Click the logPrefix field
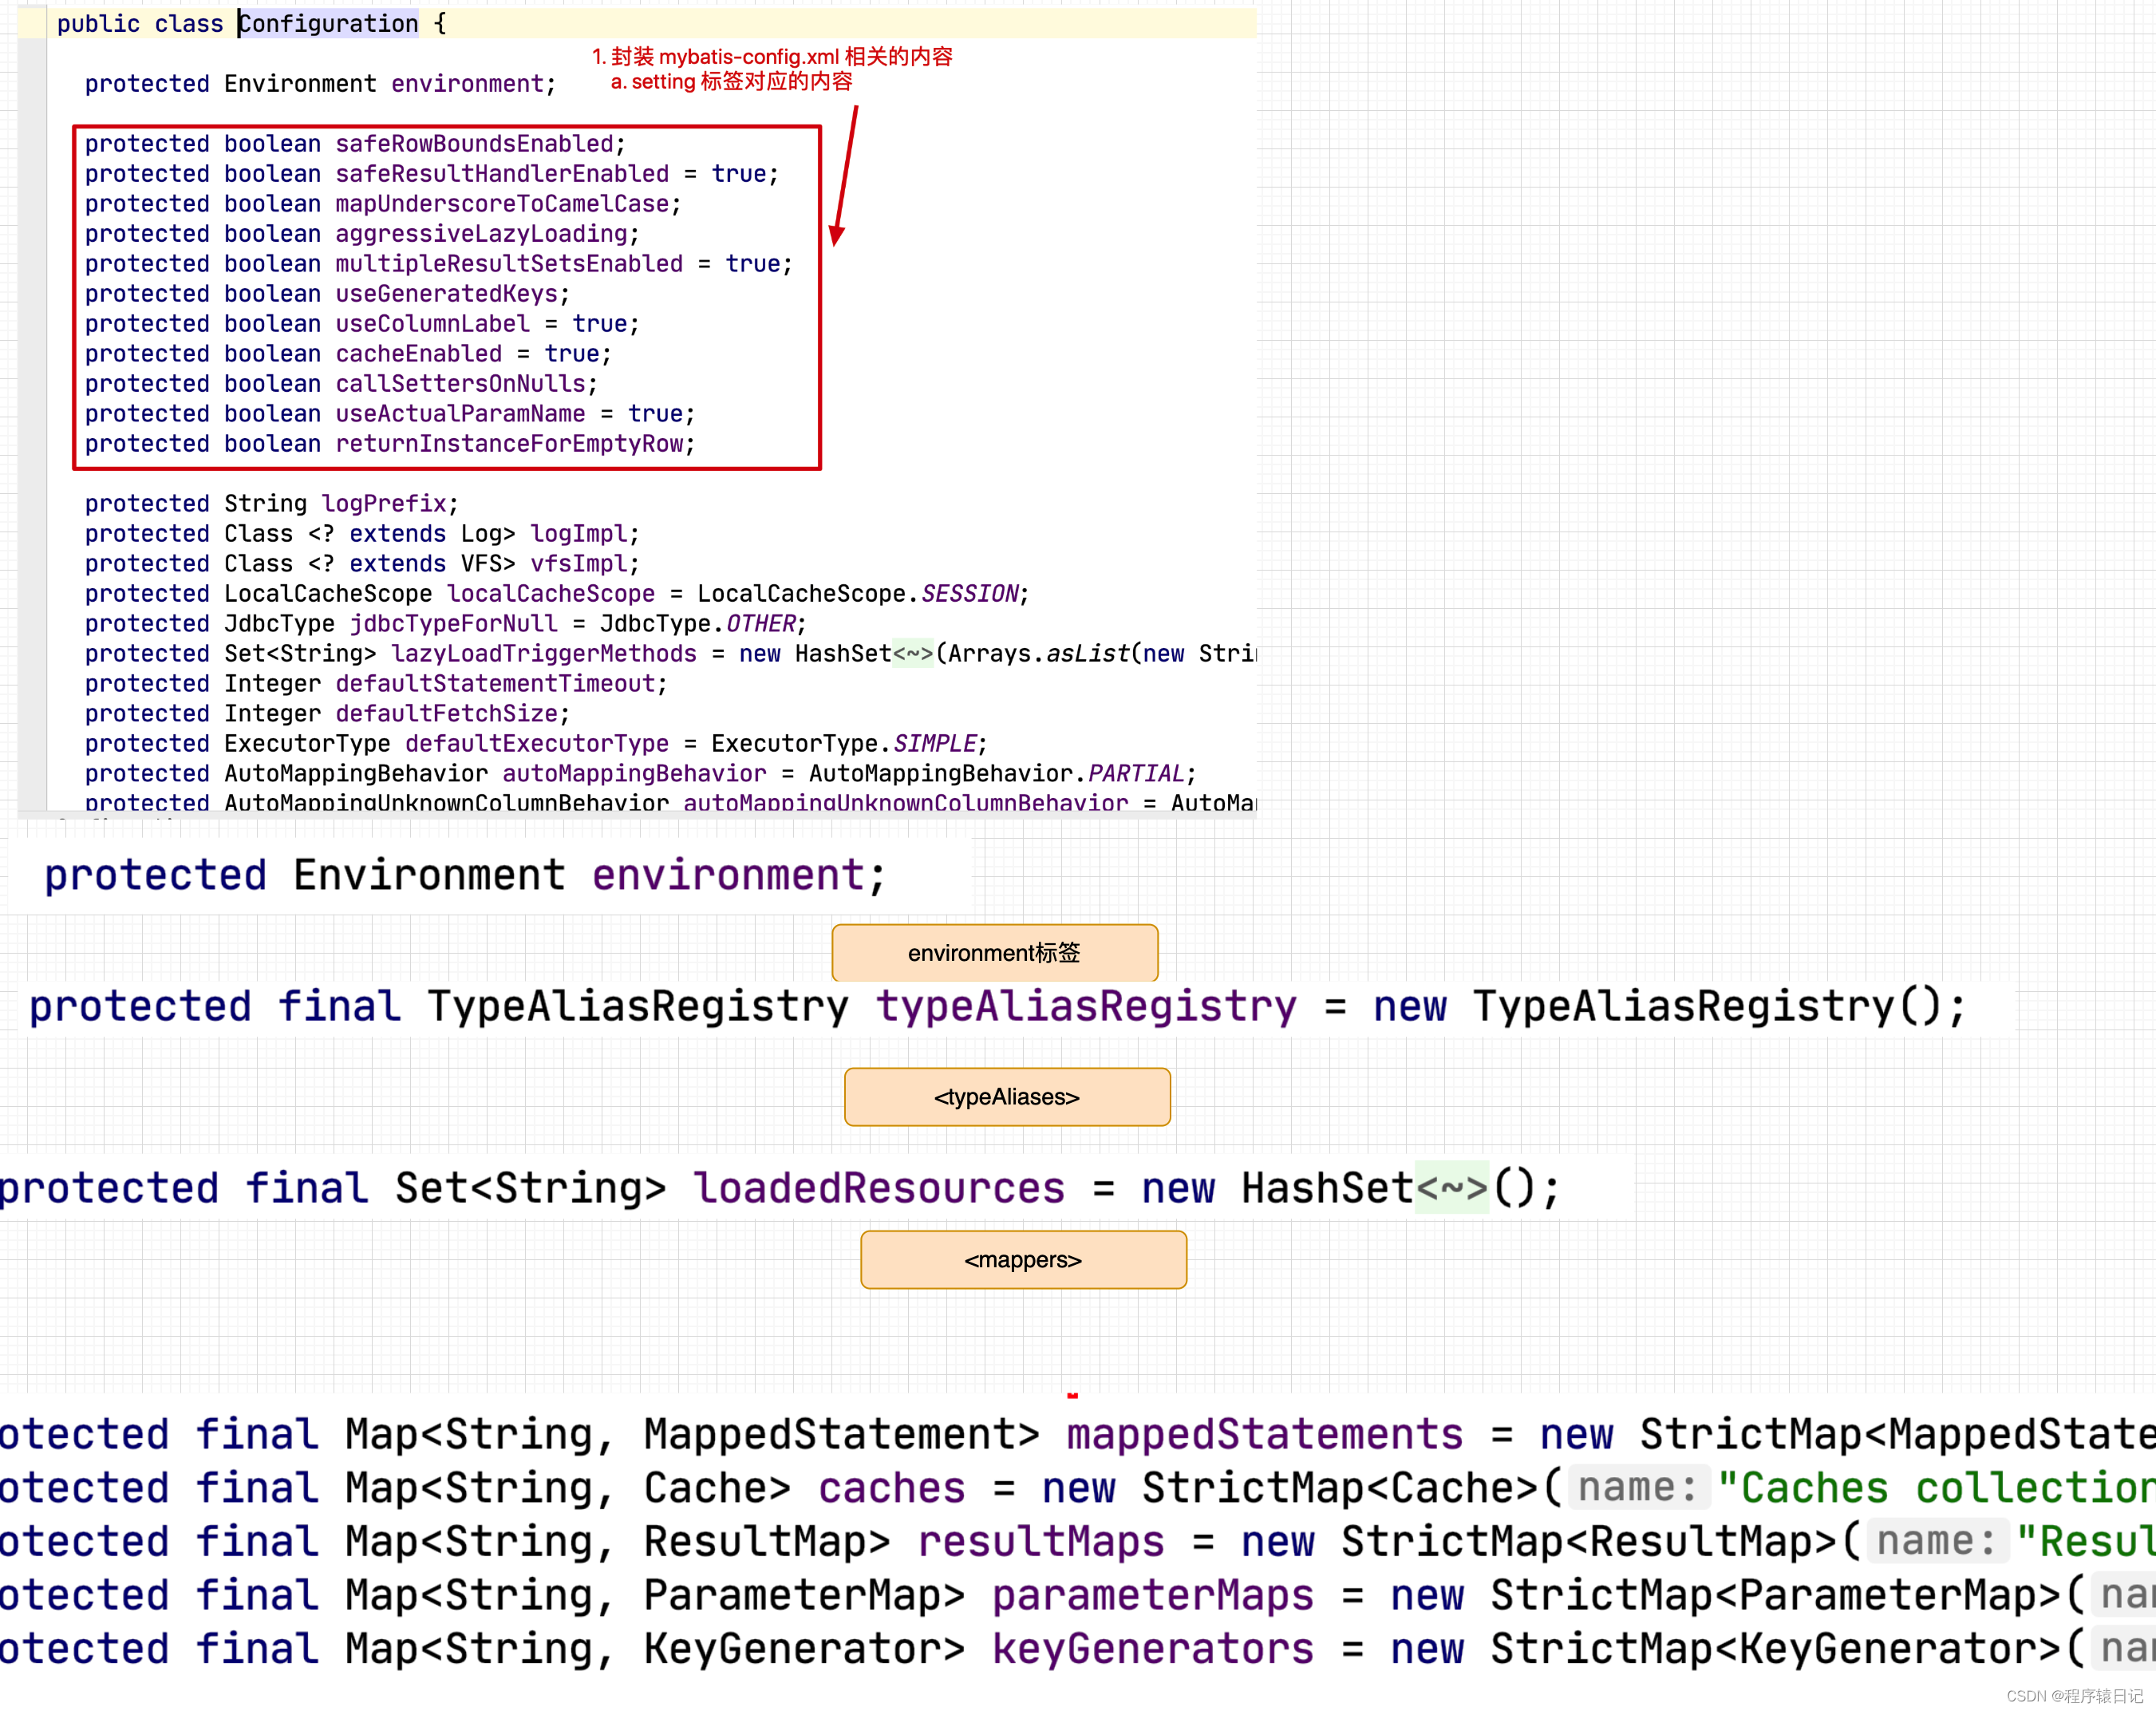The width and height of the screenshot is (2156, 1711). coord(383,503)
